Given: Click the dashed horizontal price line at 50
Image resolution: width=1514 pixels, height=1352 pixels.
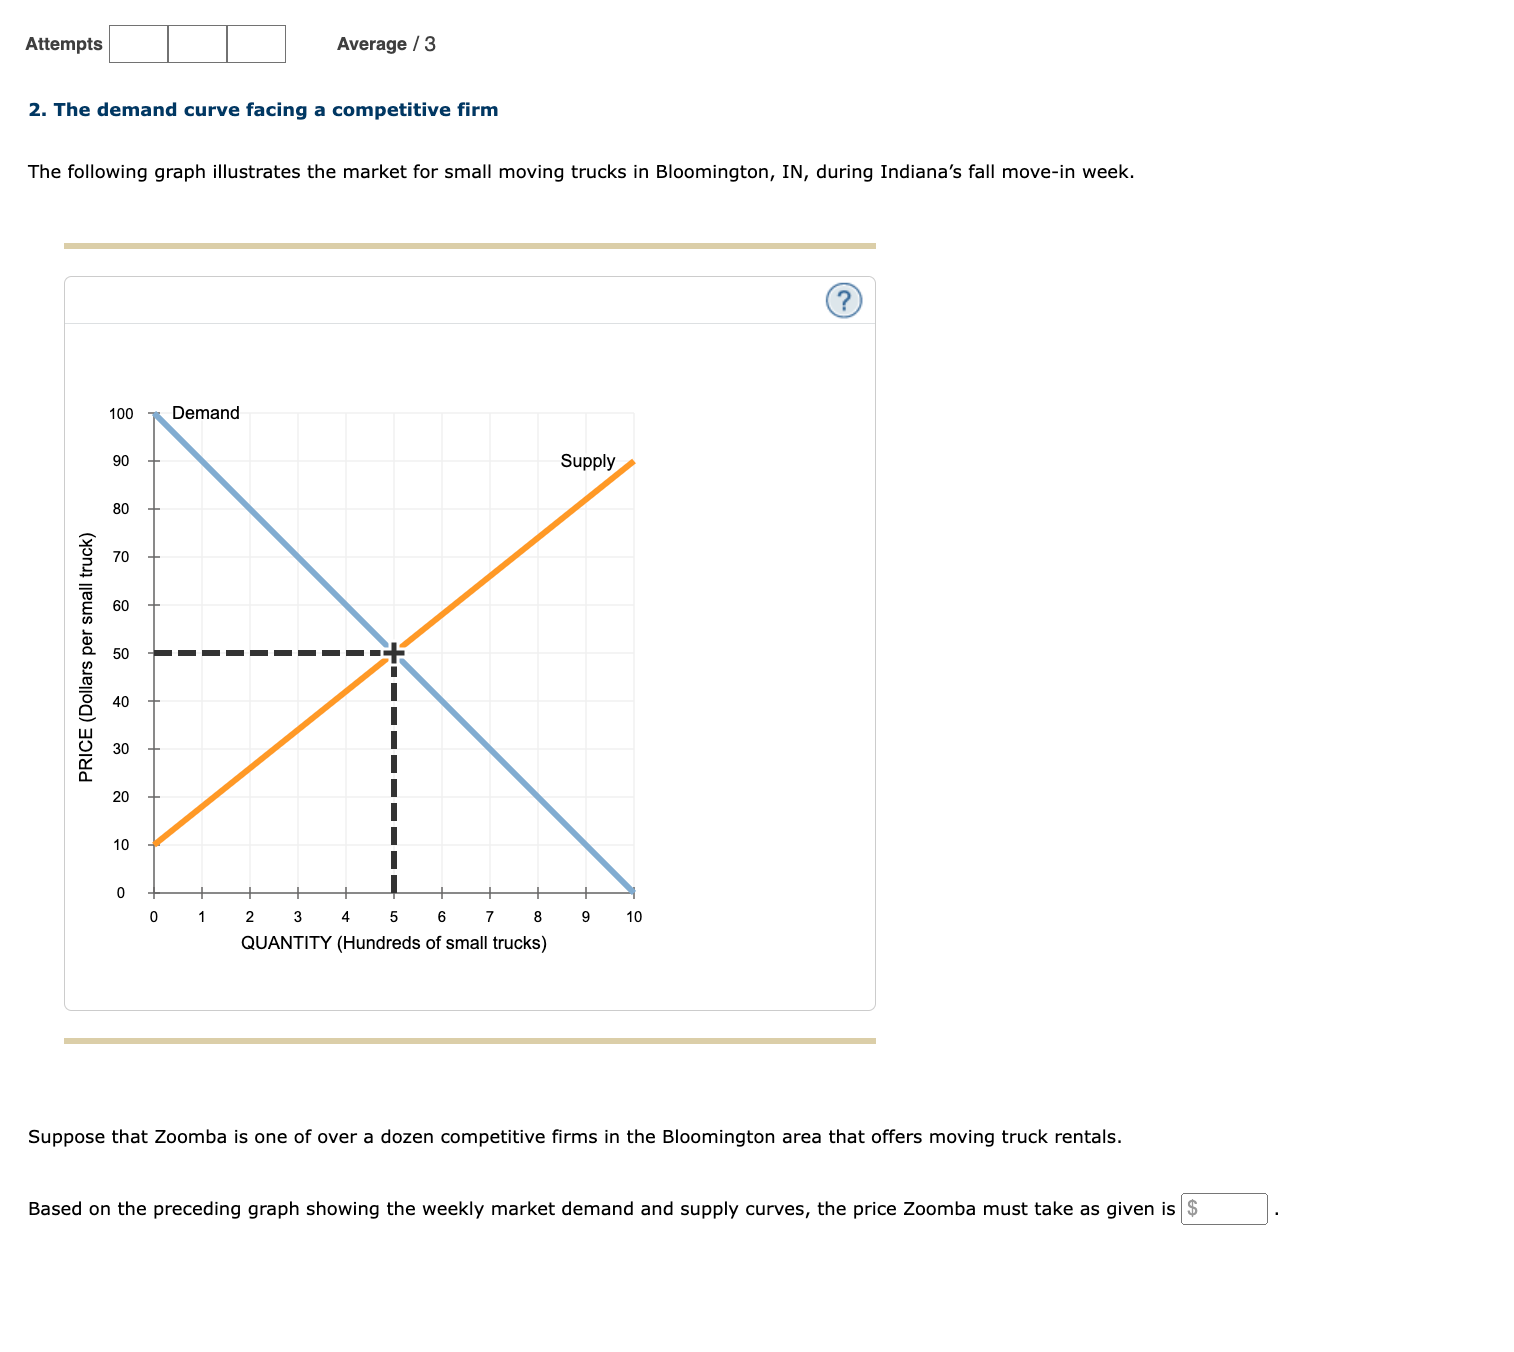Looking at the screenshot, I should point(270,651).
